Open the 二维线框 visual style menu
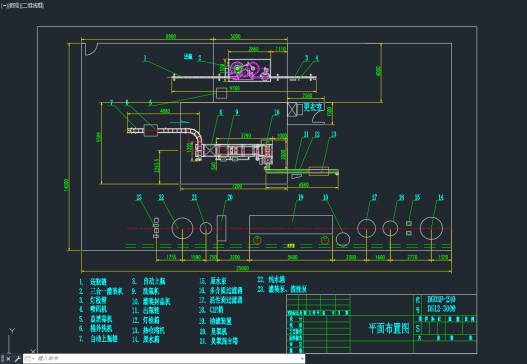The image size is (527, 364). [x=32, y=6]
